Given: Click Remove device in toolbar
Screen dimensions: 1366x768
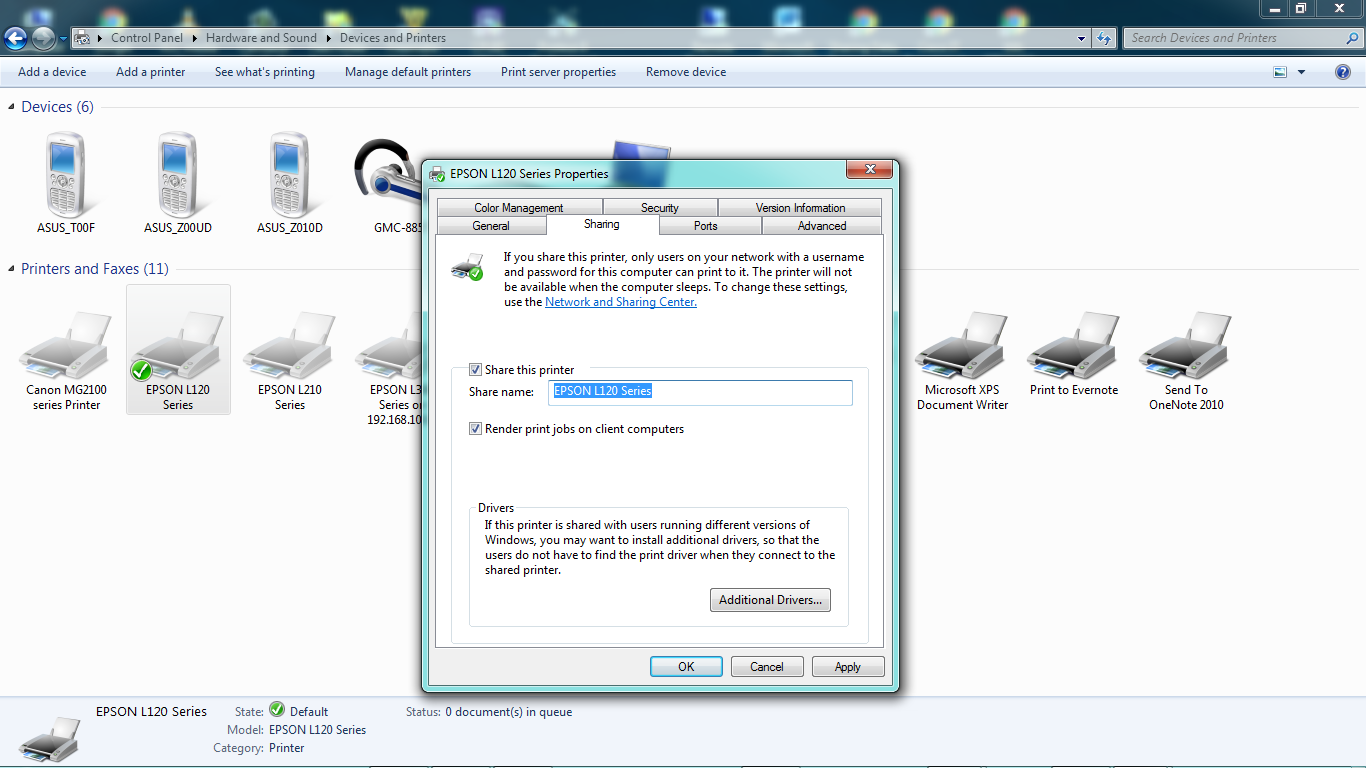Looking at the screenshot, I should [686, 72].
